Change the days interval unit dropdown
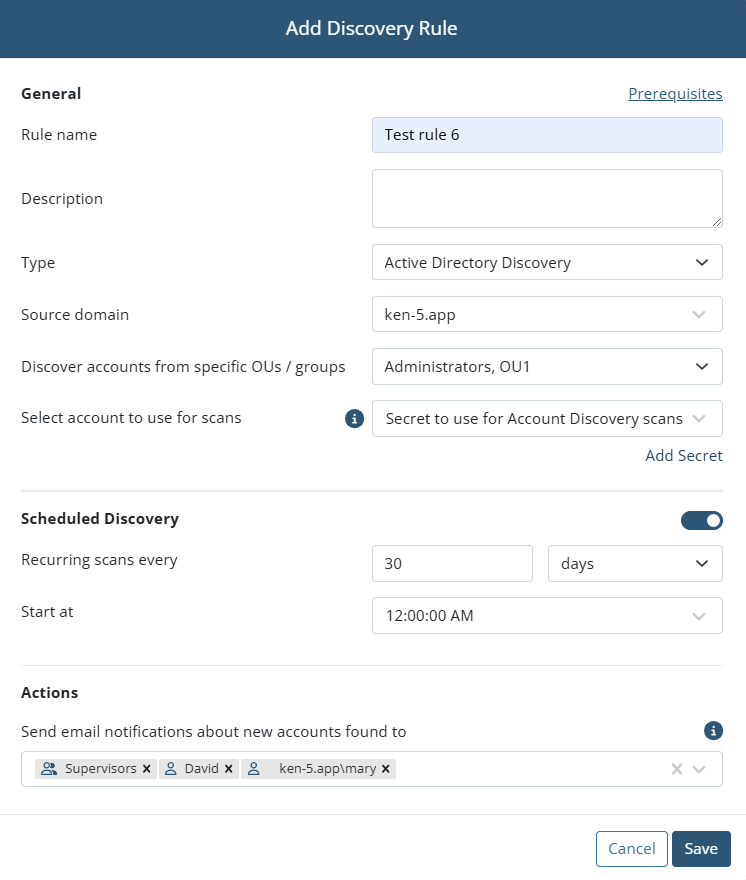Image resolution: width=746 pixels, height=880 pixels. click(635, 563)
